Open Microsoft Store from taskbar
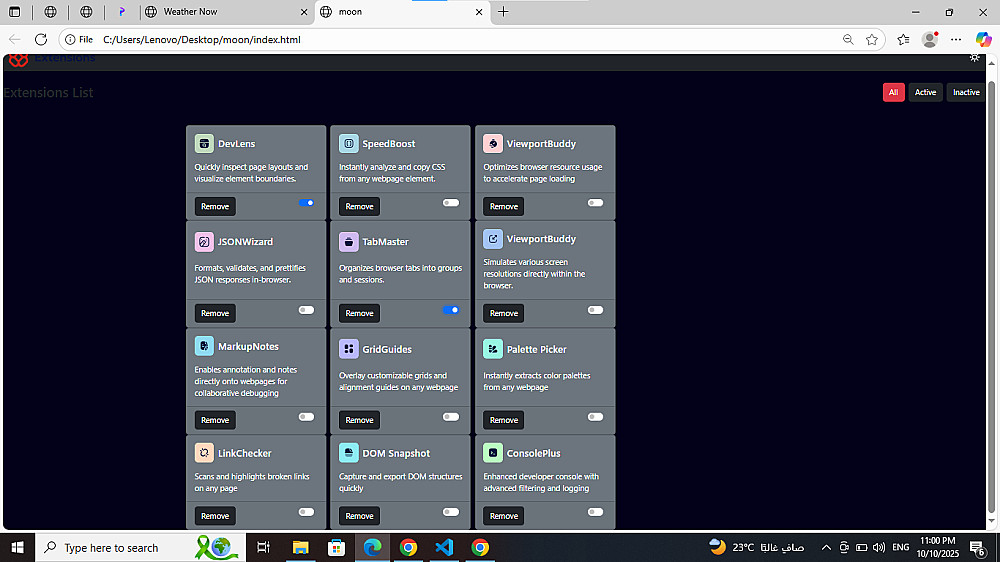The height and width of the screenshot is (562, 1000). (x=336, y=547)
